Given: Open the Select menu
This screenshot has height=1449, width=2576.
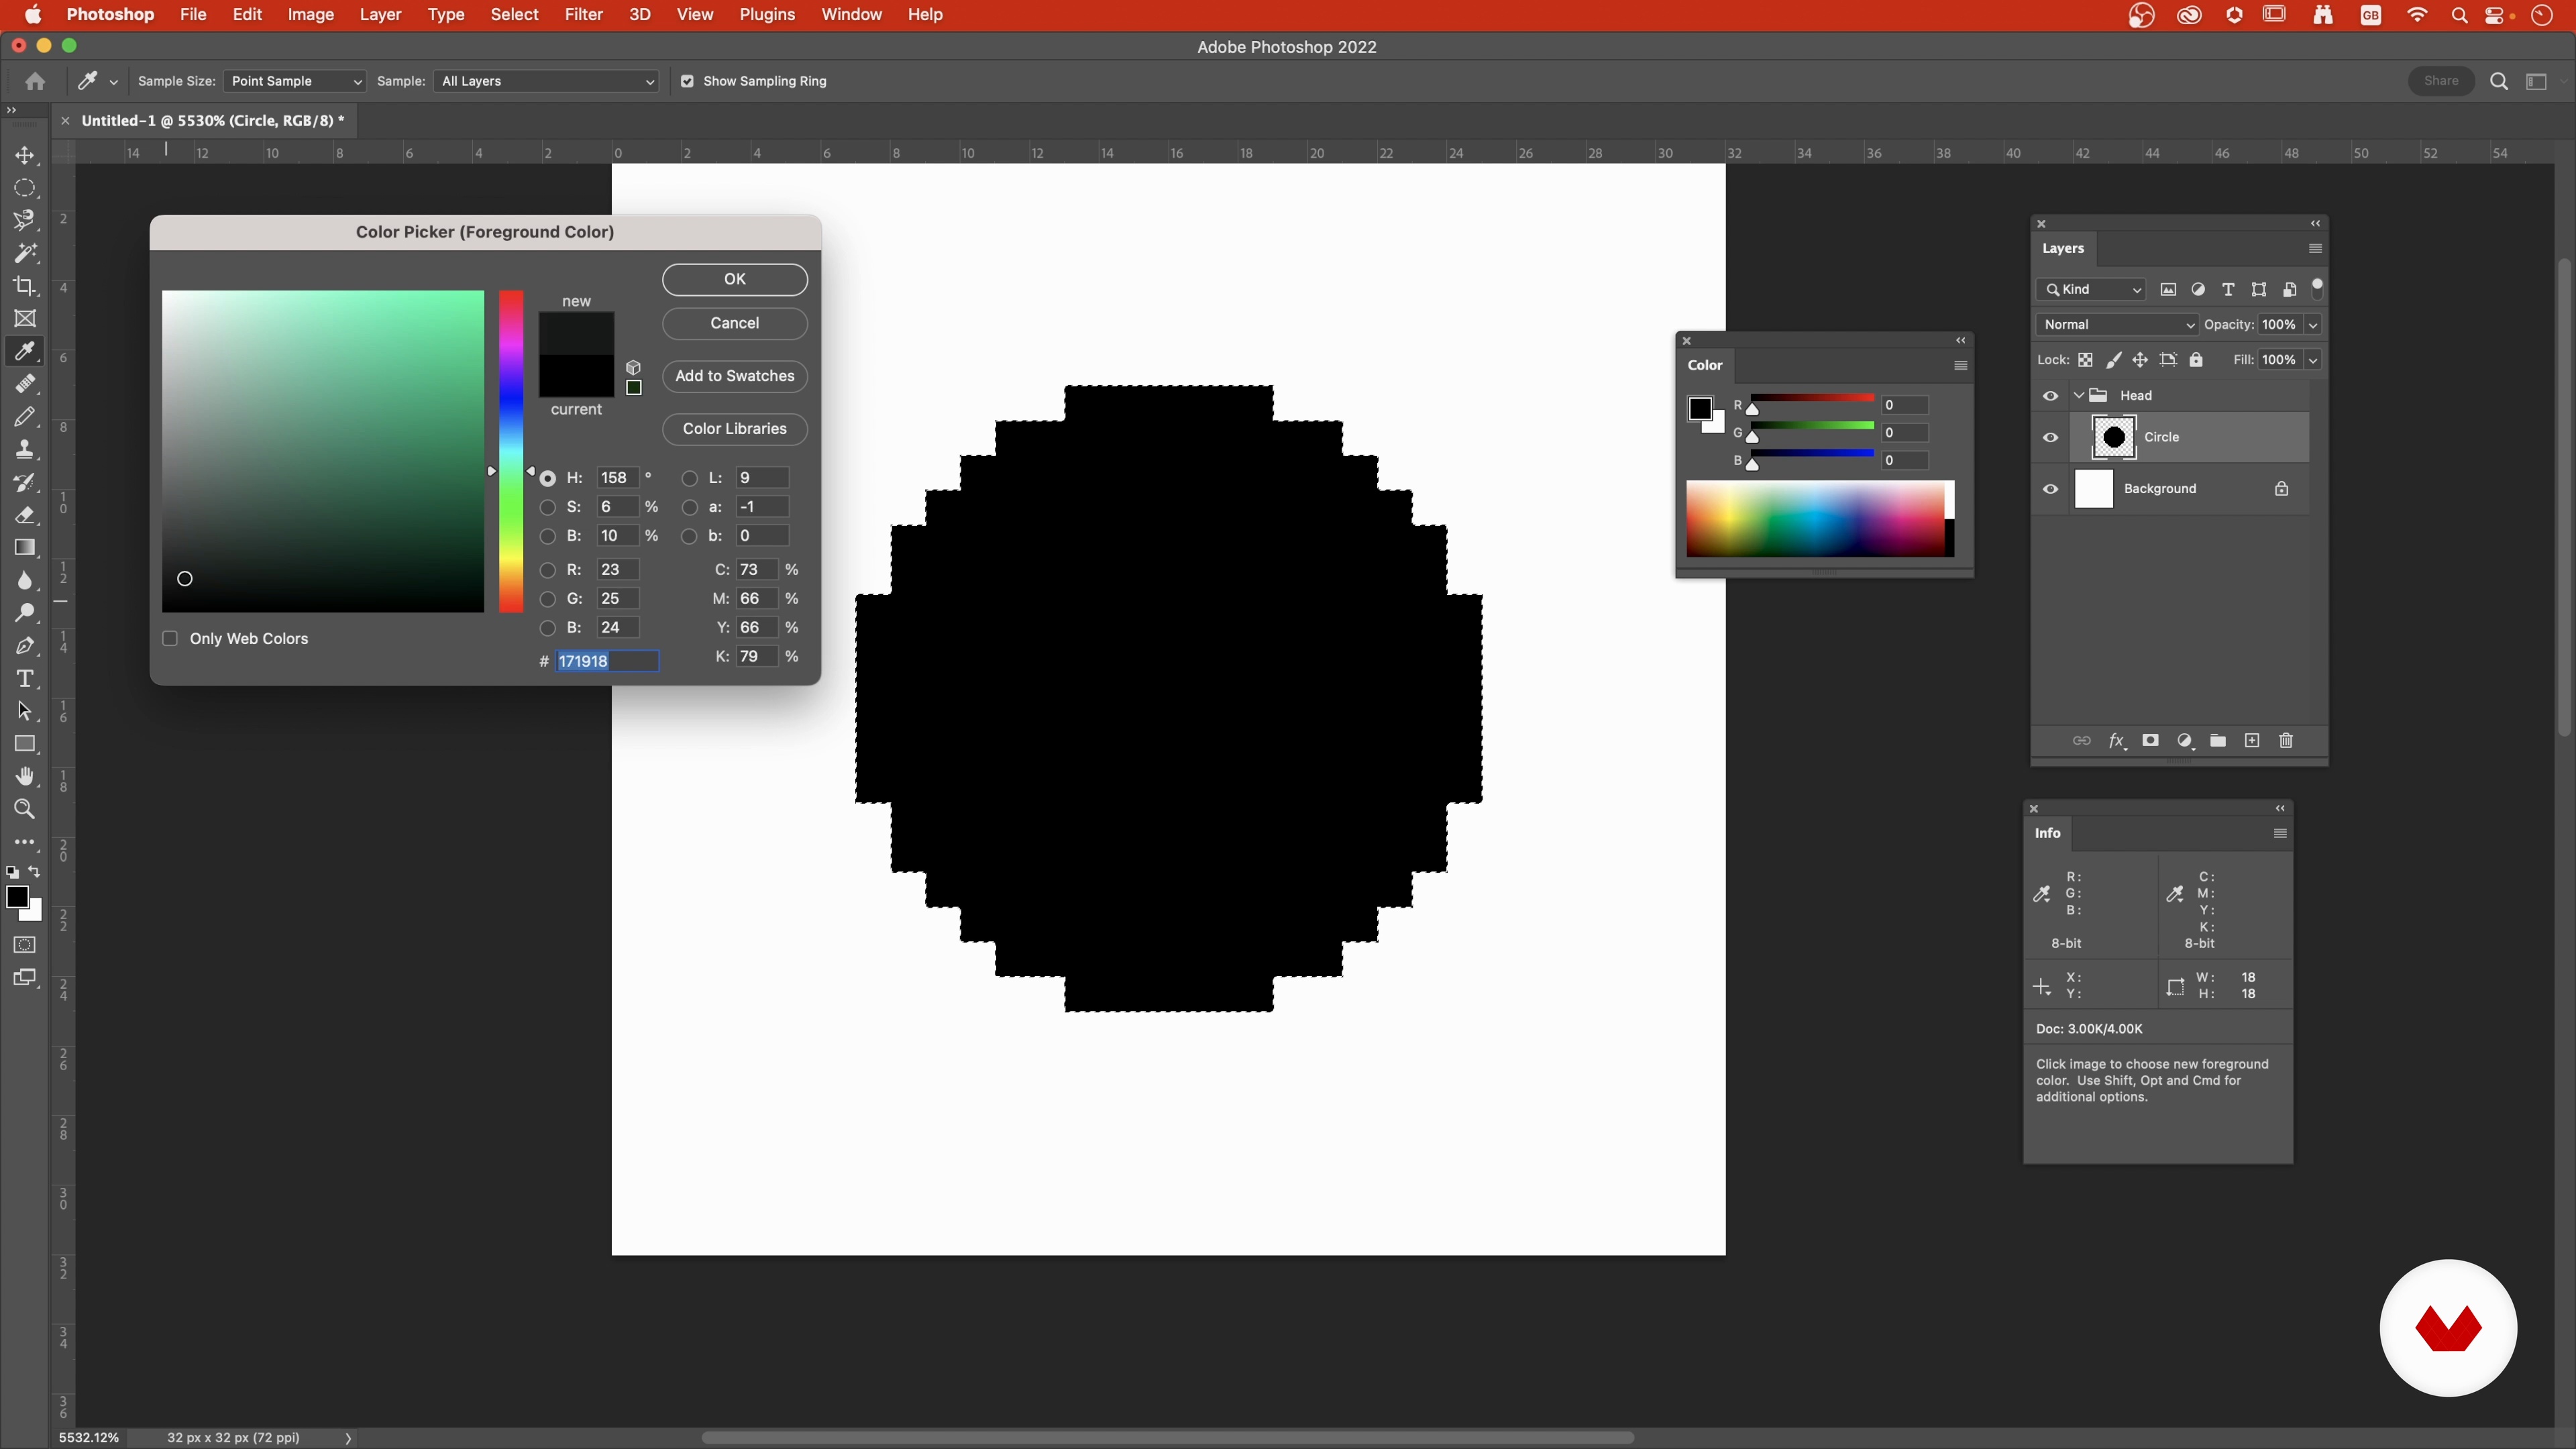Looking at the screenshot, I should [x=514, y=15].
